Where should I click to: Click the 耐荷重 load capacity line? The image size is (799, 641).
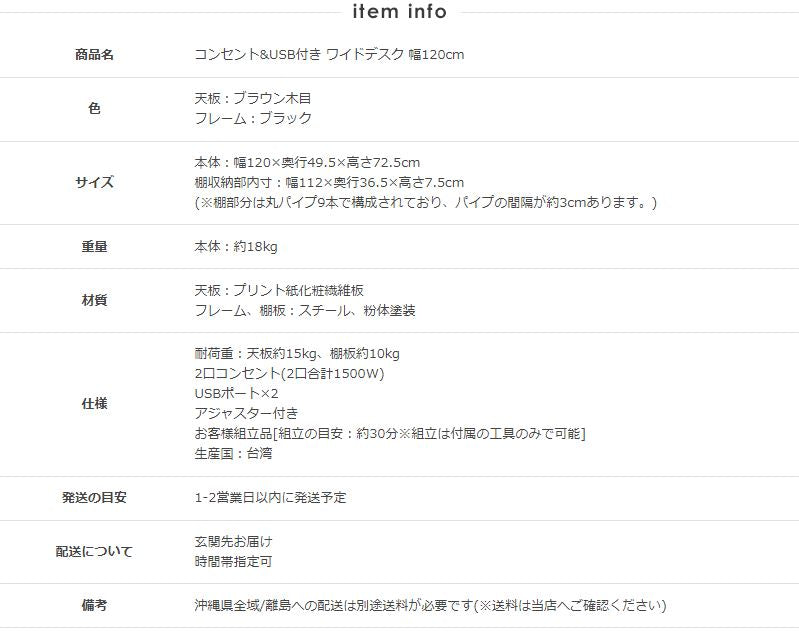(x=297, y=354)
